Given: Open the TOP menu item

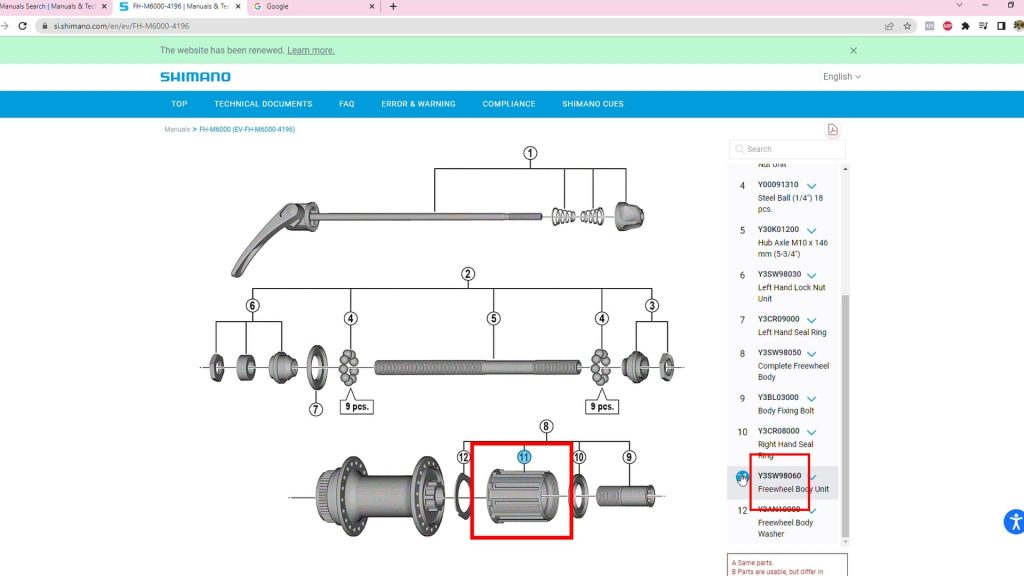Looking at the screenshot, I should click(x=179, y=104).
